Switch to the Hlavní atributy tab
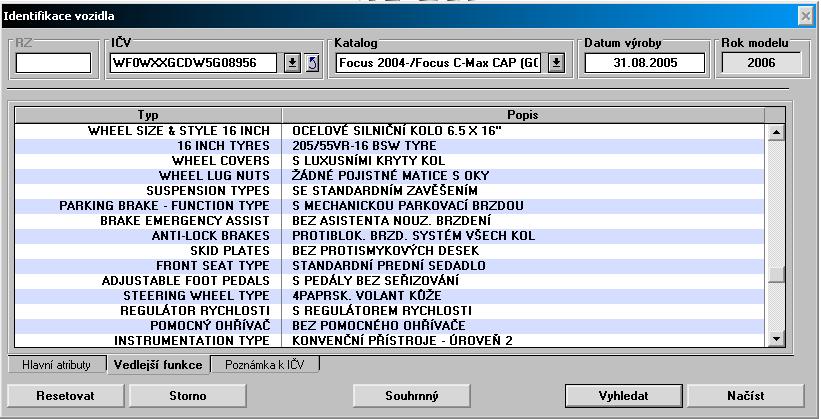Screen dimensions: 821x419 pos(55,365)
